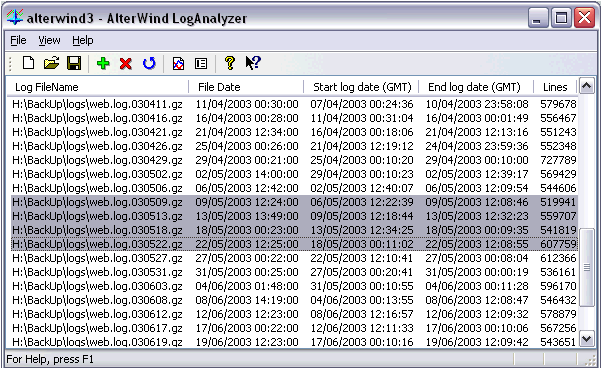602x368 pixels.
Task: Click the vertical scrollbar thumb
Action: point(586,267)
